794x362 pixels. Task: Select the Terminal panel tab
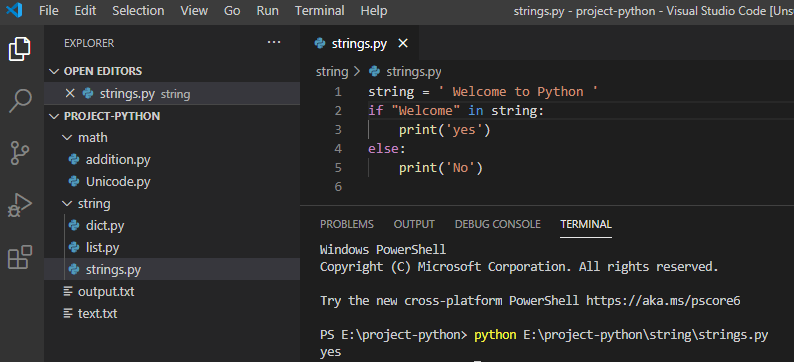click(586, 224)
